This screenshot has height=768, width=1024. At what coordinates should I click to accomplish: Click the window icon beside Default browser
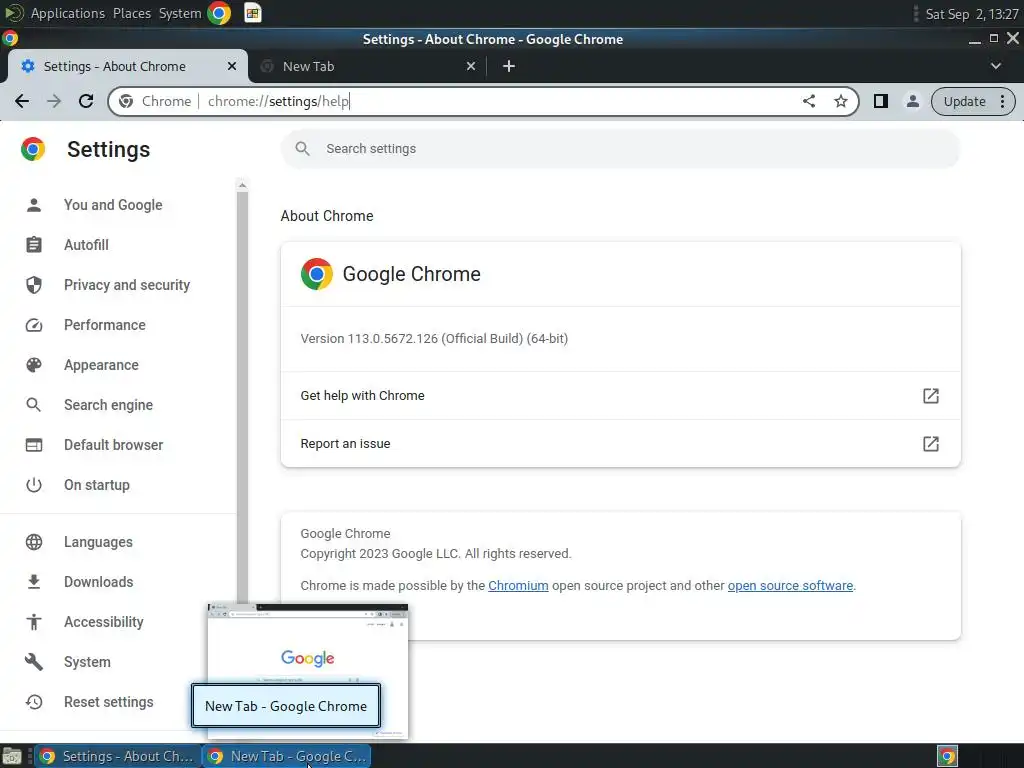click(x=34, y=445)
